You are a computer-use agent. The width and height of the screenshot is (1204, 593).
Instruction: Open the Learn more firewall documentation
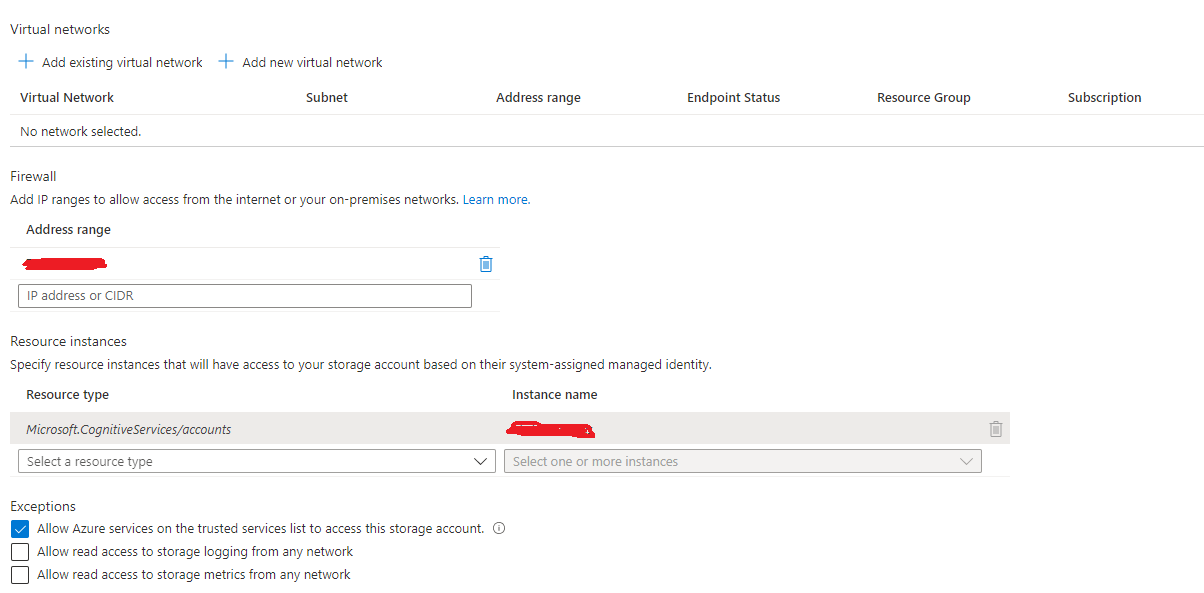(x=495, y=199)
